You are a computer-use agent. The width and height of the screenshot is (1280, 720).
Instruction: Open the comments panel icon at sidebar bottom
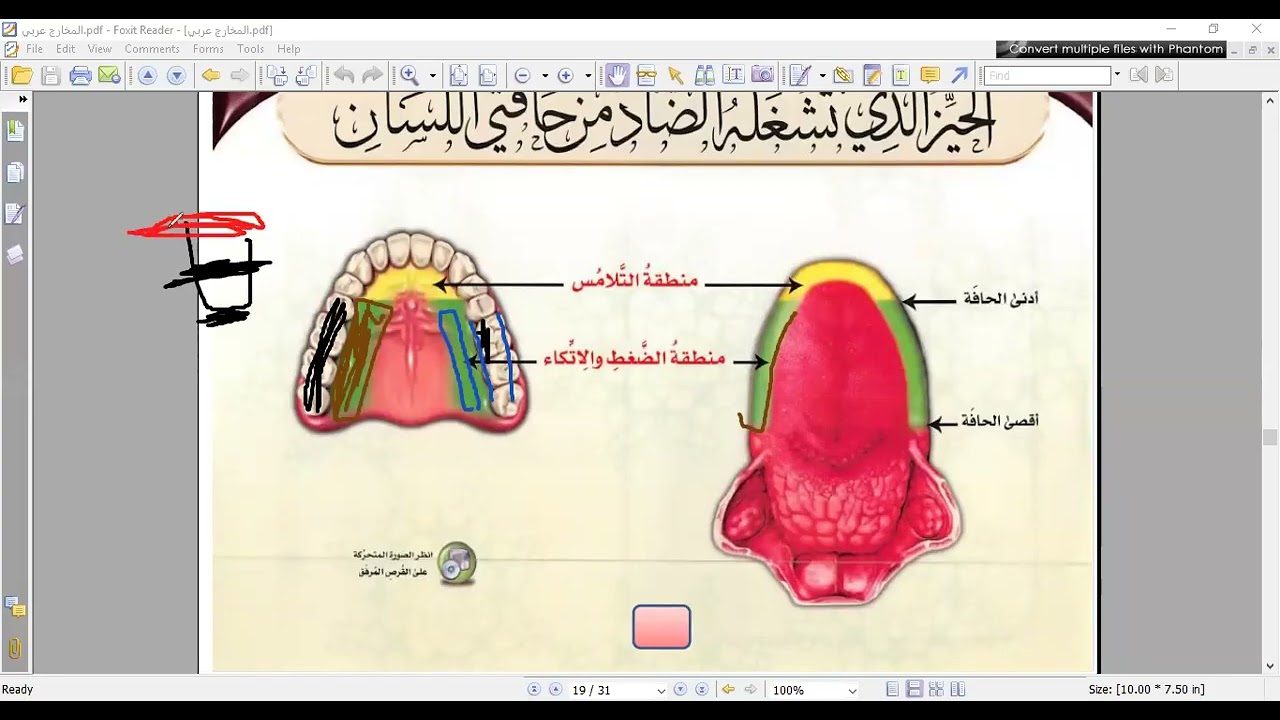pos(15,607)
